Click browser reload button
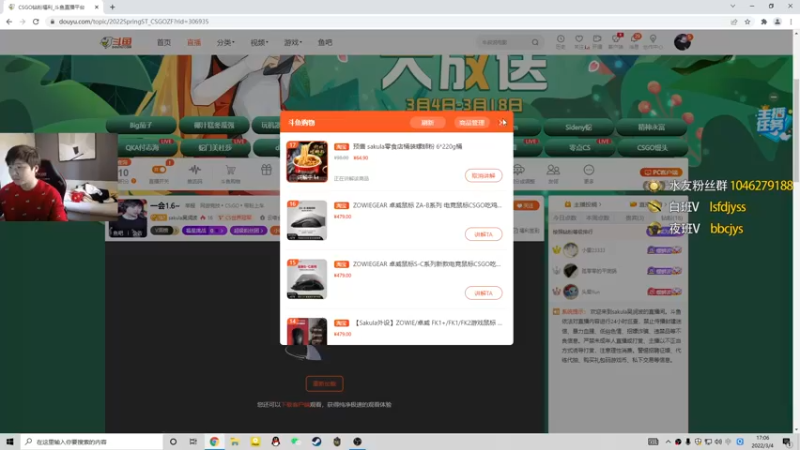Screen dimensions: 800x450 (36, 21)
